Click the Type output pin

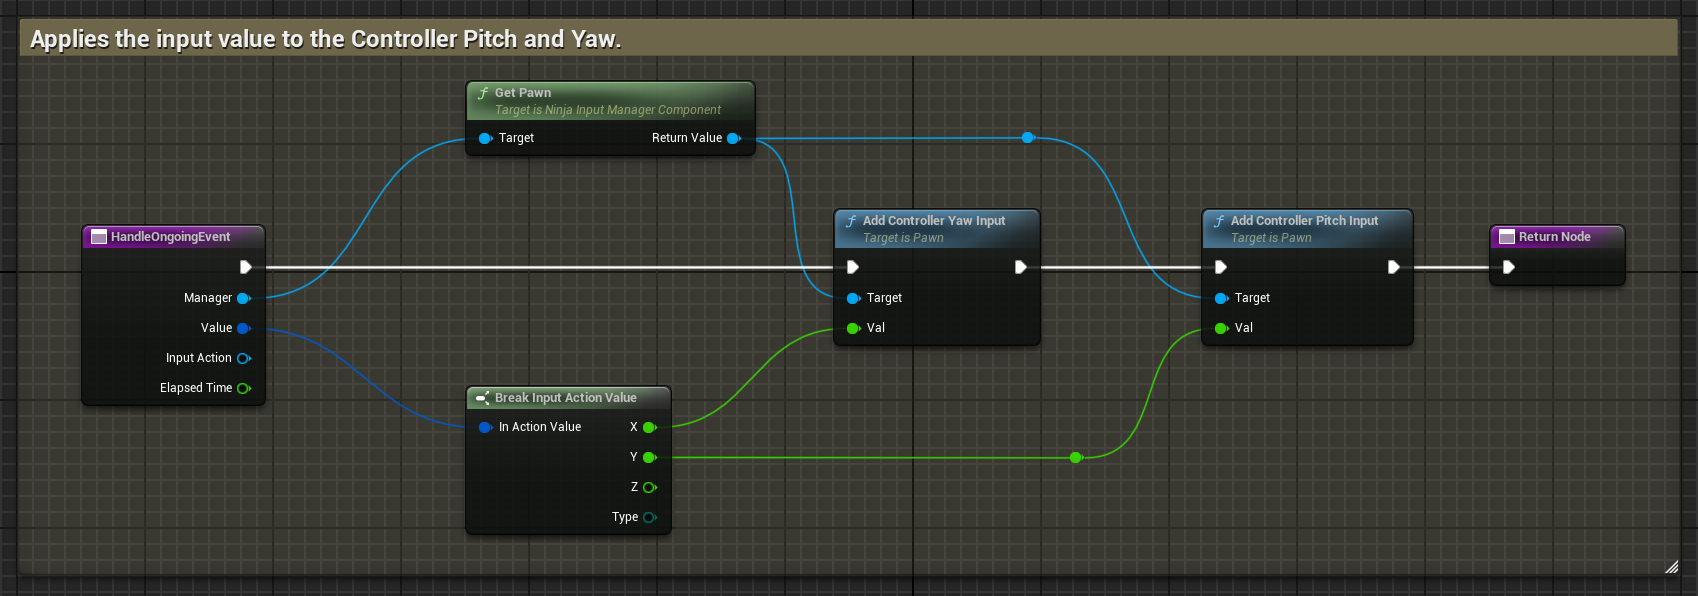649,517
